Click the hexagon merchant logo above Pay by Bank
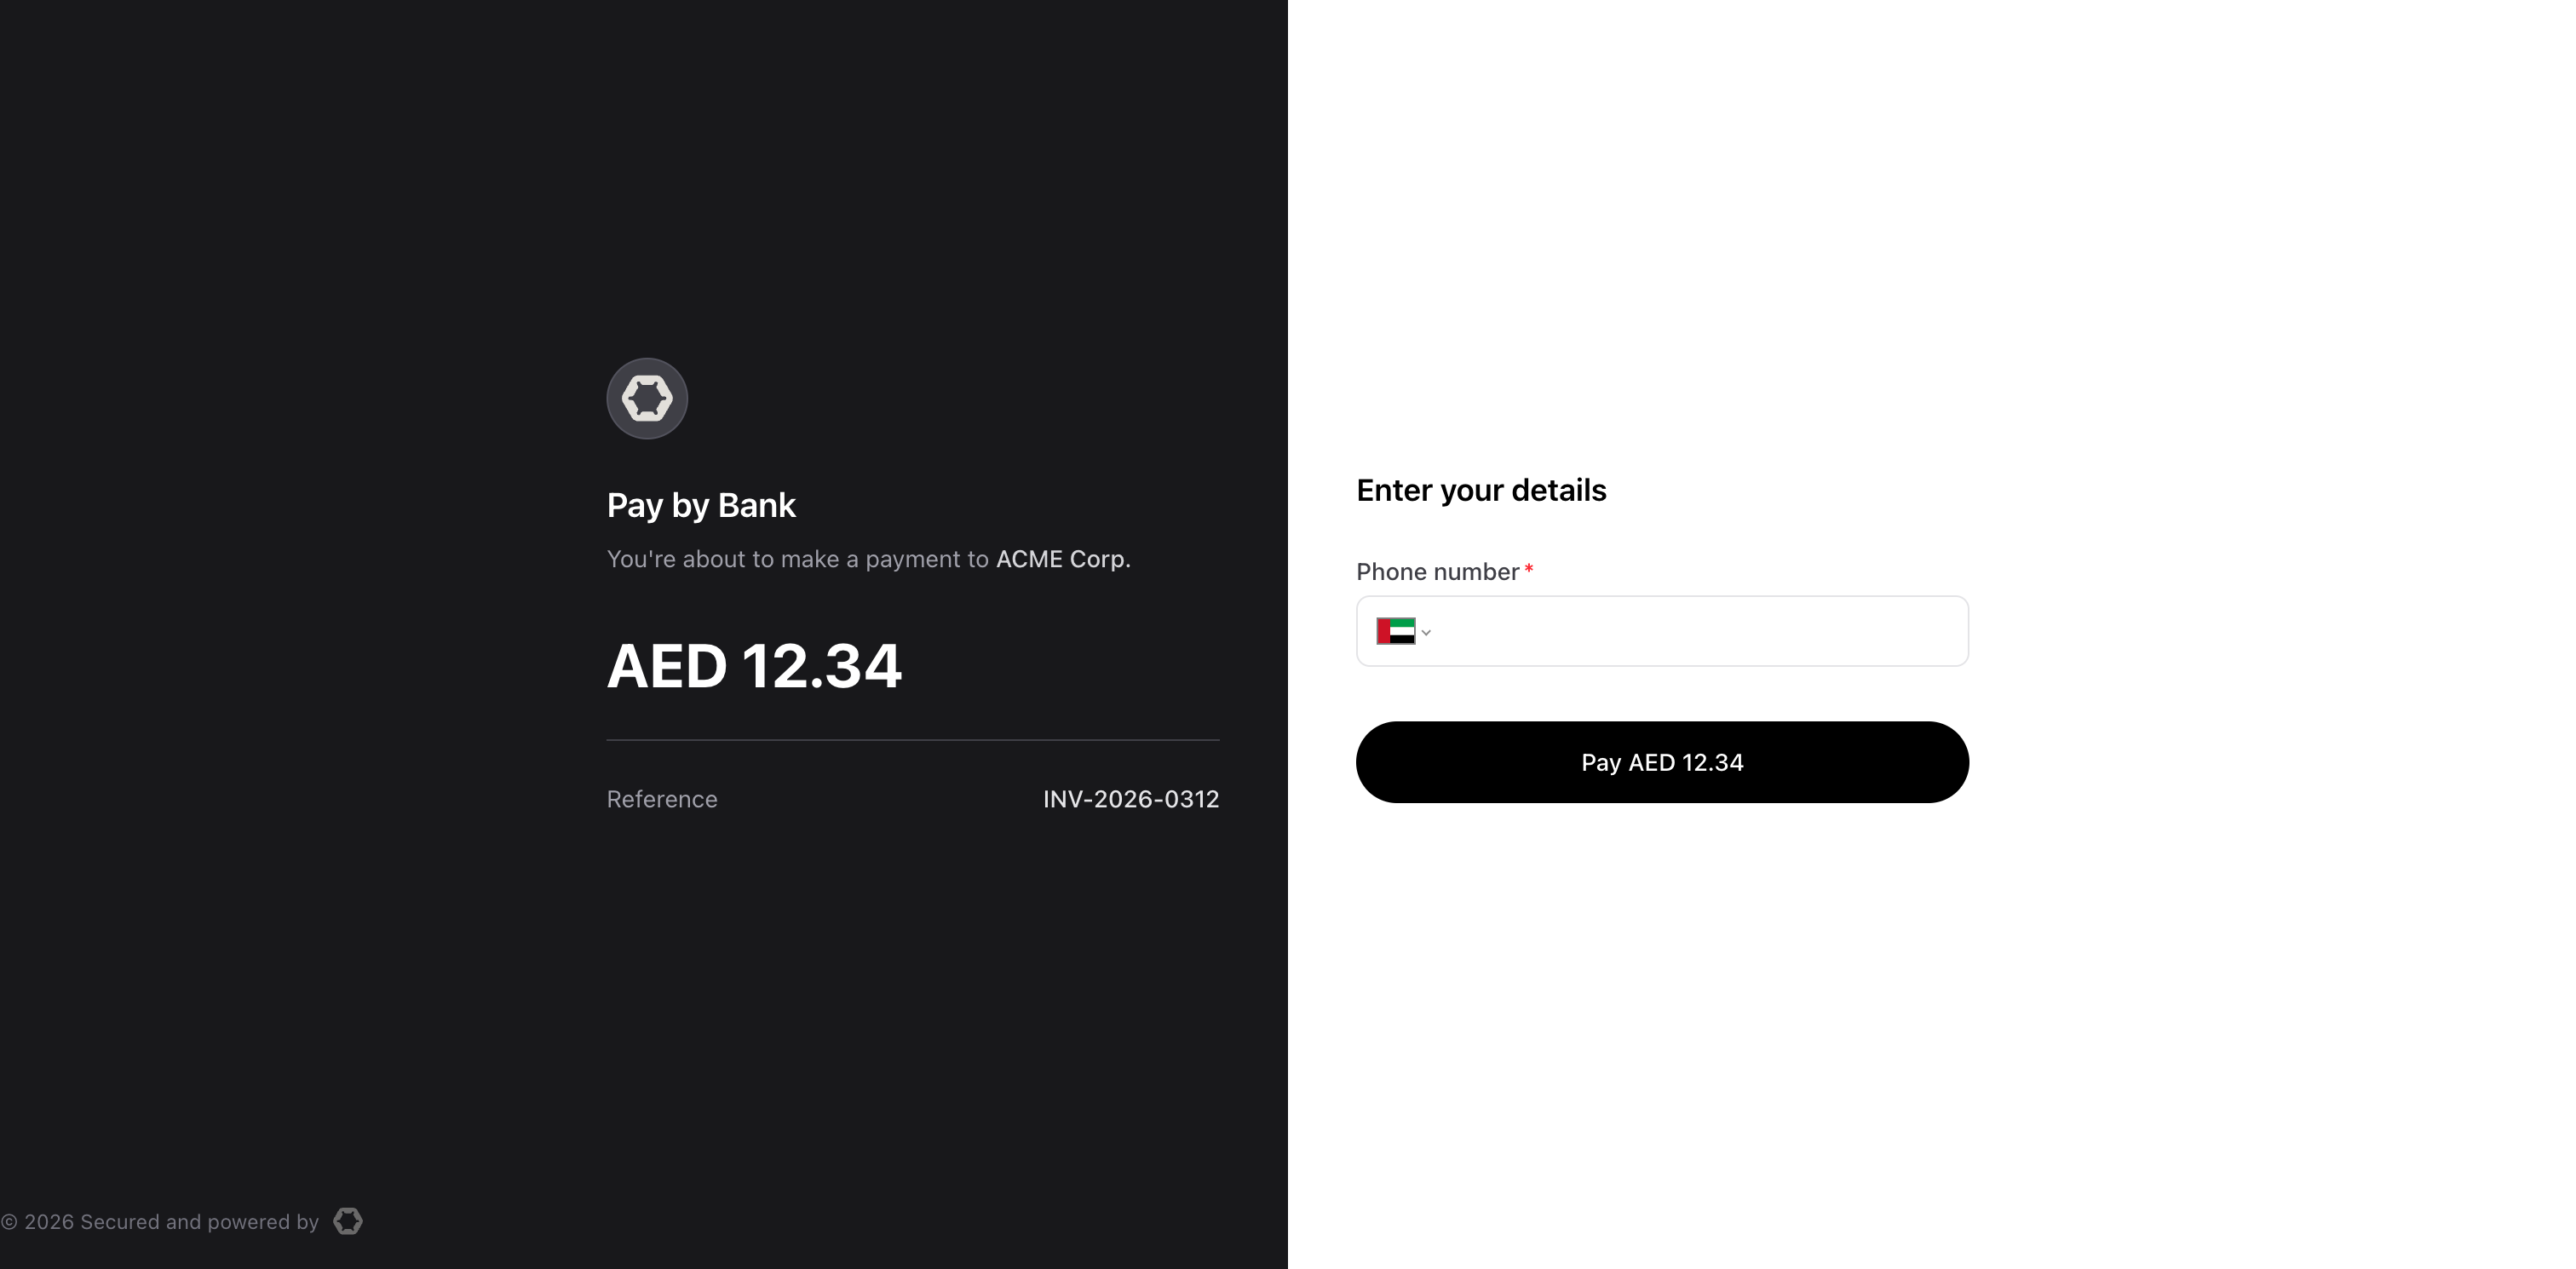The width and height of the screenshot is (2576, 1269). (x=647, y=398)
